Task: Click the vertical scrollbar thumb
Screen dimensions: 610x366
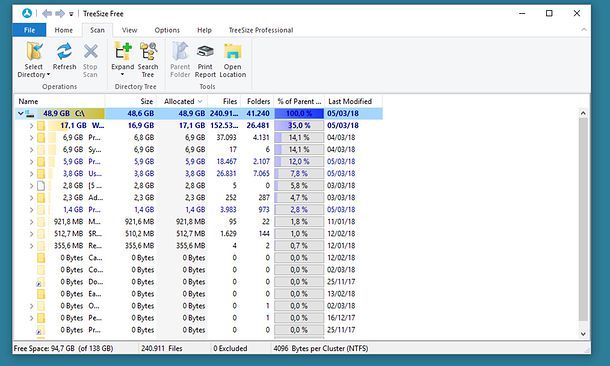Action: [583, 220]
